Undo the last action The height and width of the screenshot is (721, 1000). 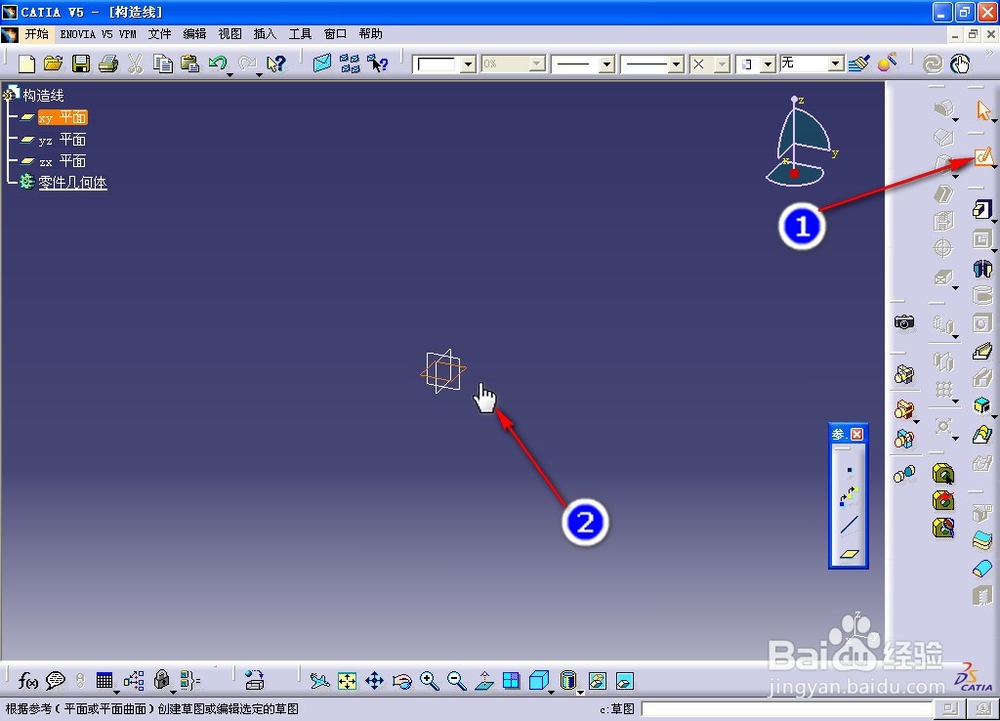[x=217, y=62]
